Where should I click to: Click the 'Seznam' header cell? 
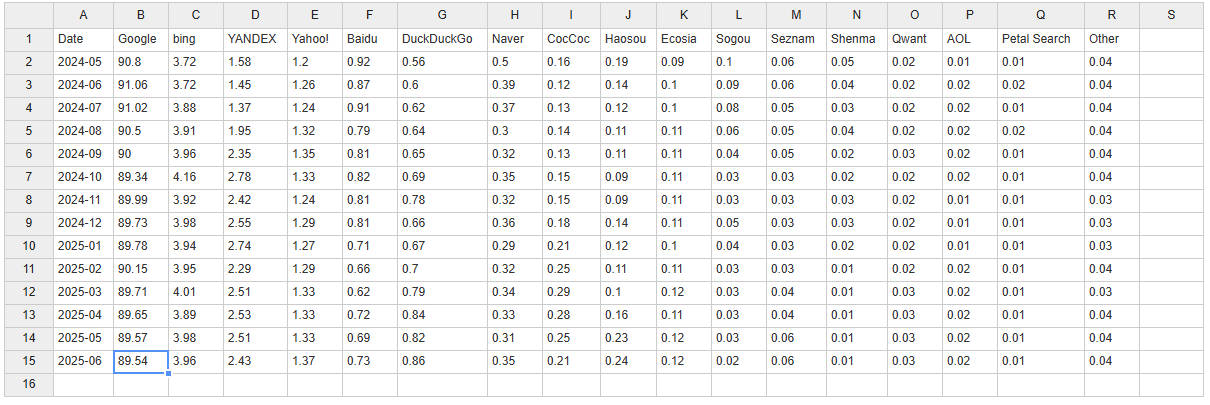(x=796, y=39)
